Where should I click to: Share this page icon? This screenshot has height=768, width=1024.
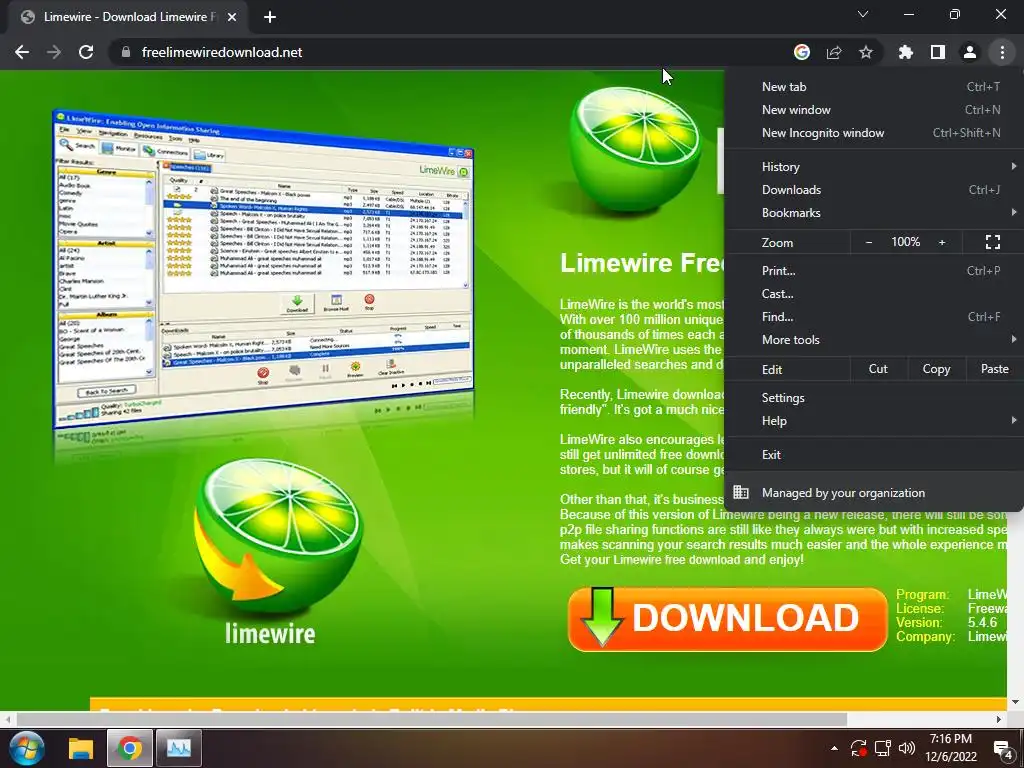click(x=833, y=52)
